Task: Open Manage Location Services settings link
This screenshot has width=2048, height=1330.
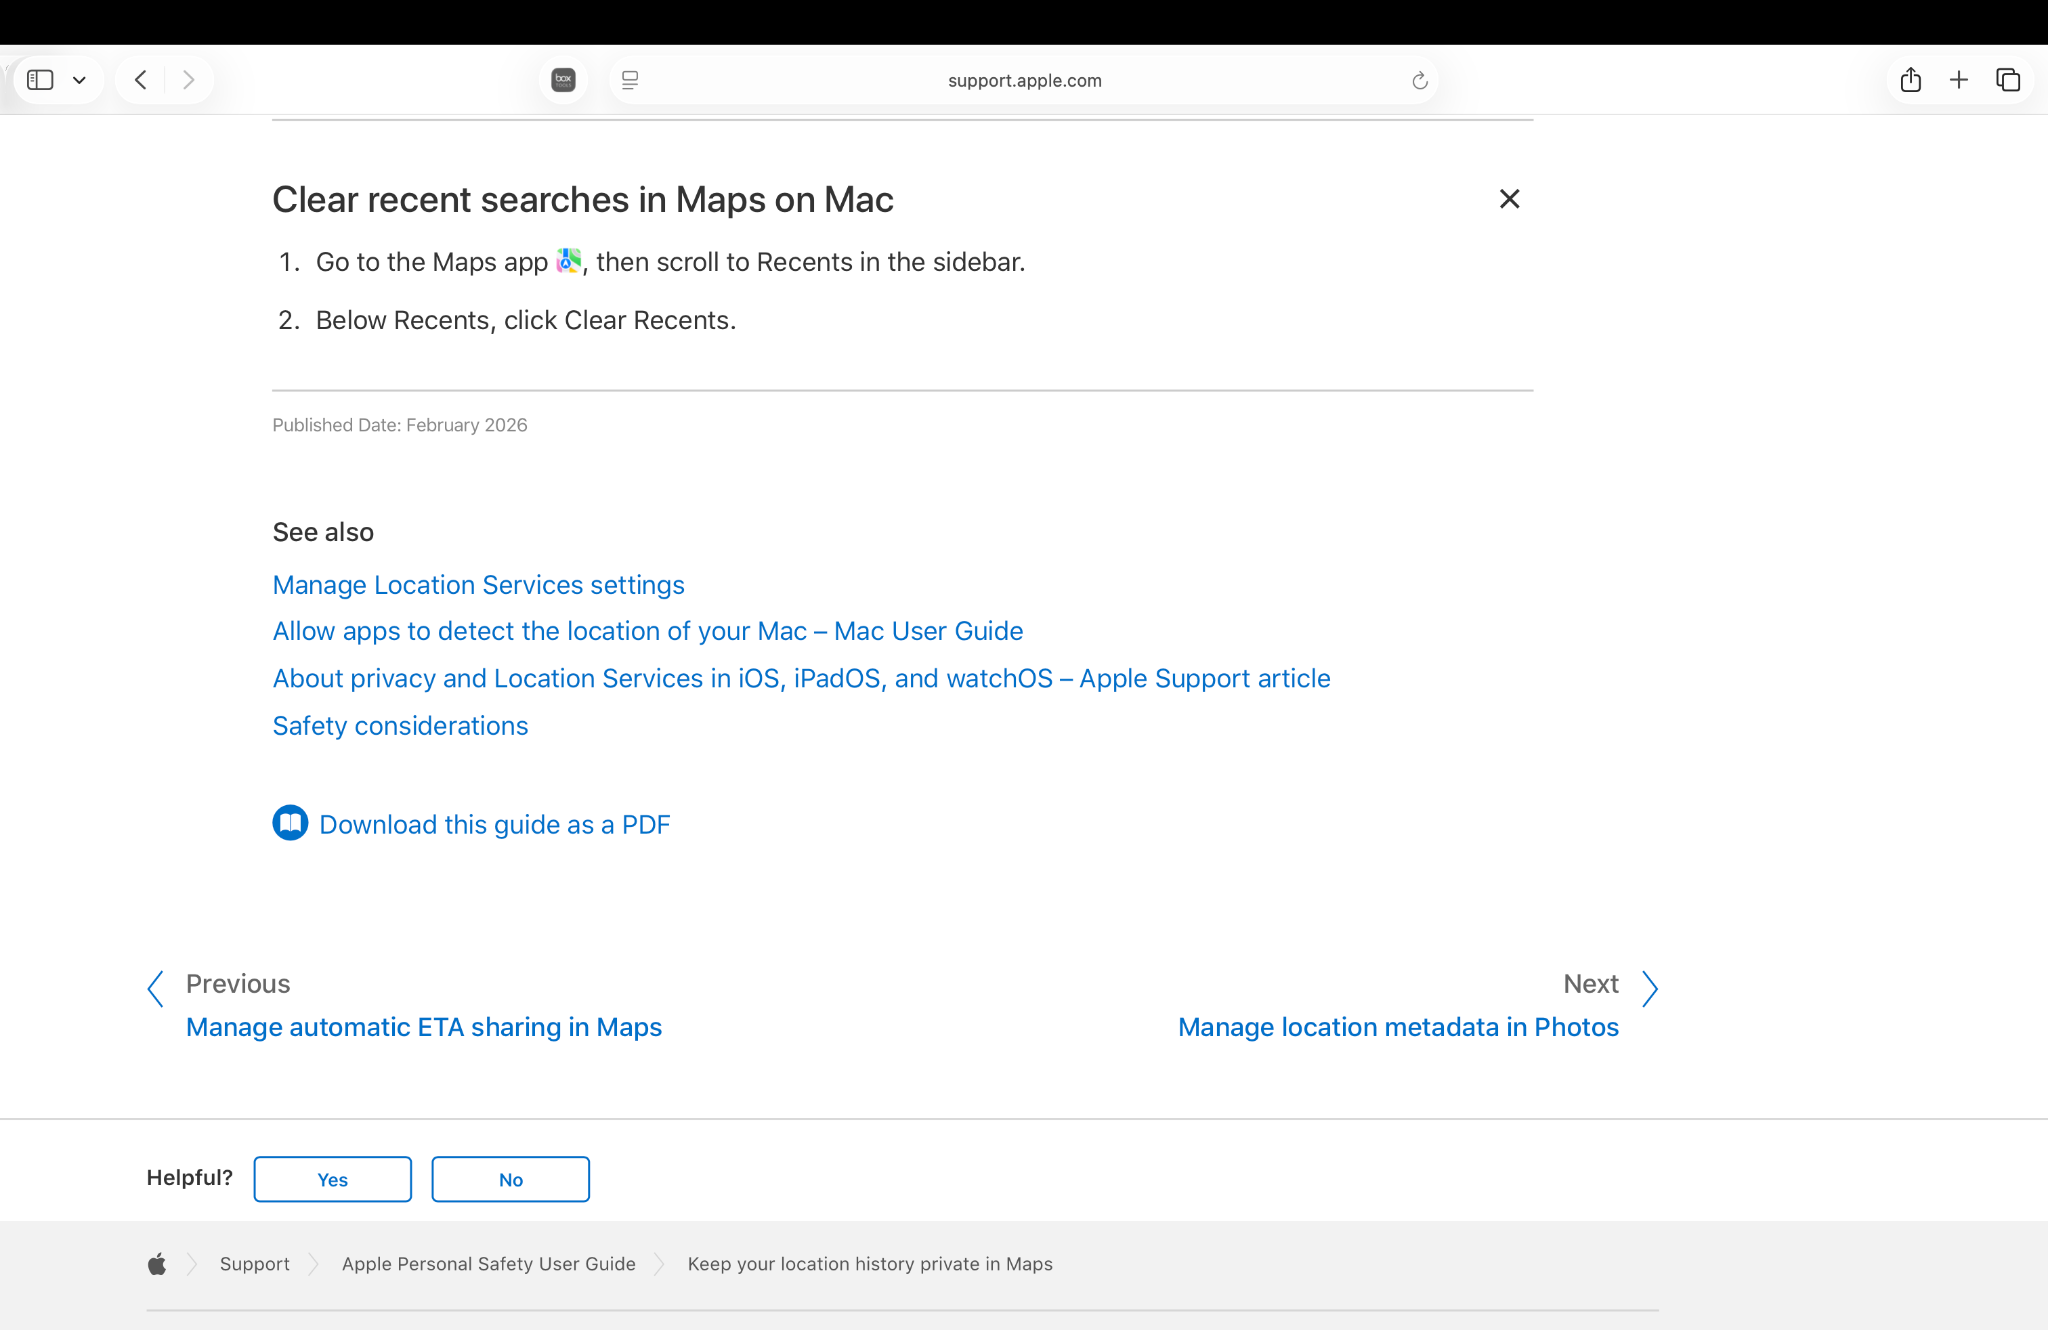Action: pyautogui.click(x=478, y=585)
